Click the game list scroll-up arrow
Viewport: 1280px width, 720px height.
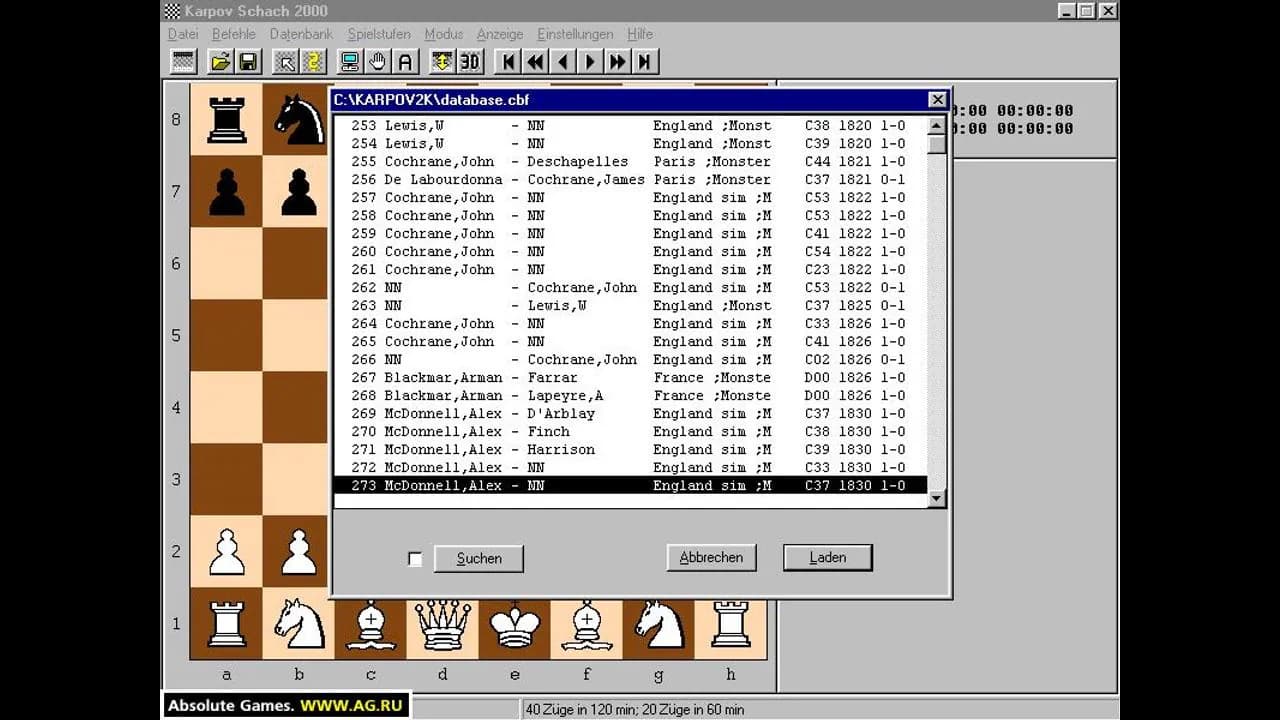[x=936, y=126]
